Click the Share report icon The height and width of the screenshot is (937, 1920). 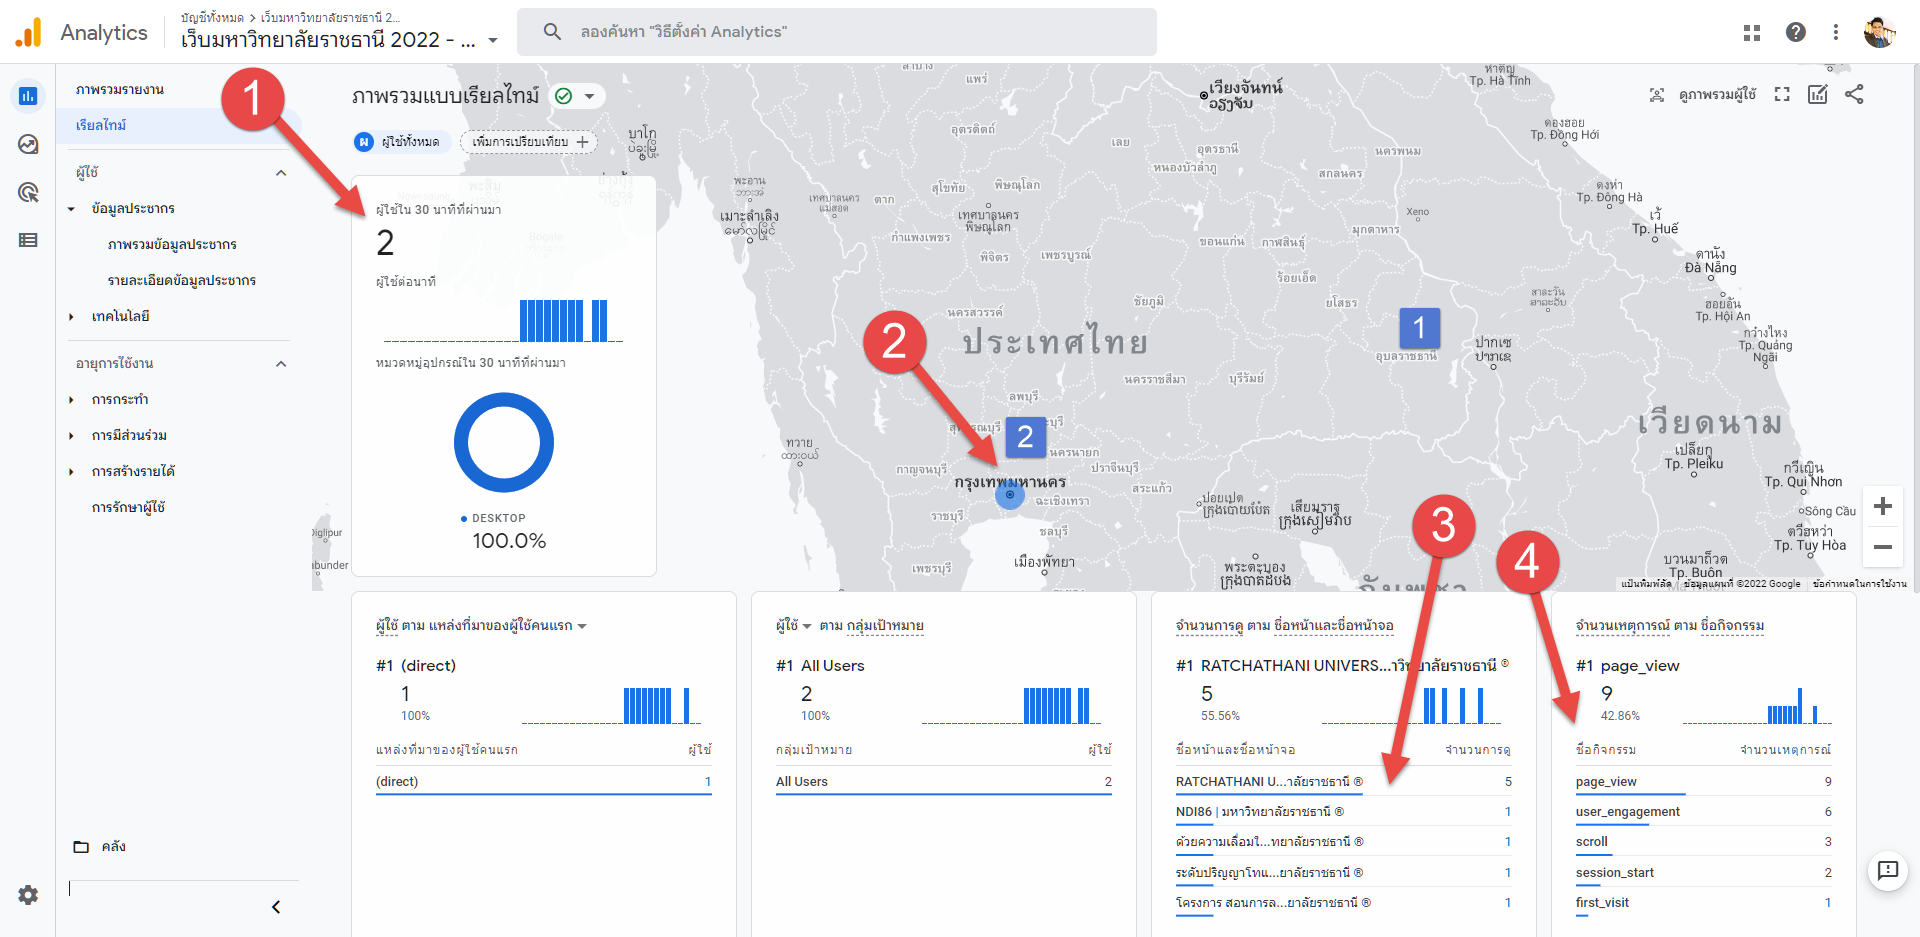pos(1854,94)
